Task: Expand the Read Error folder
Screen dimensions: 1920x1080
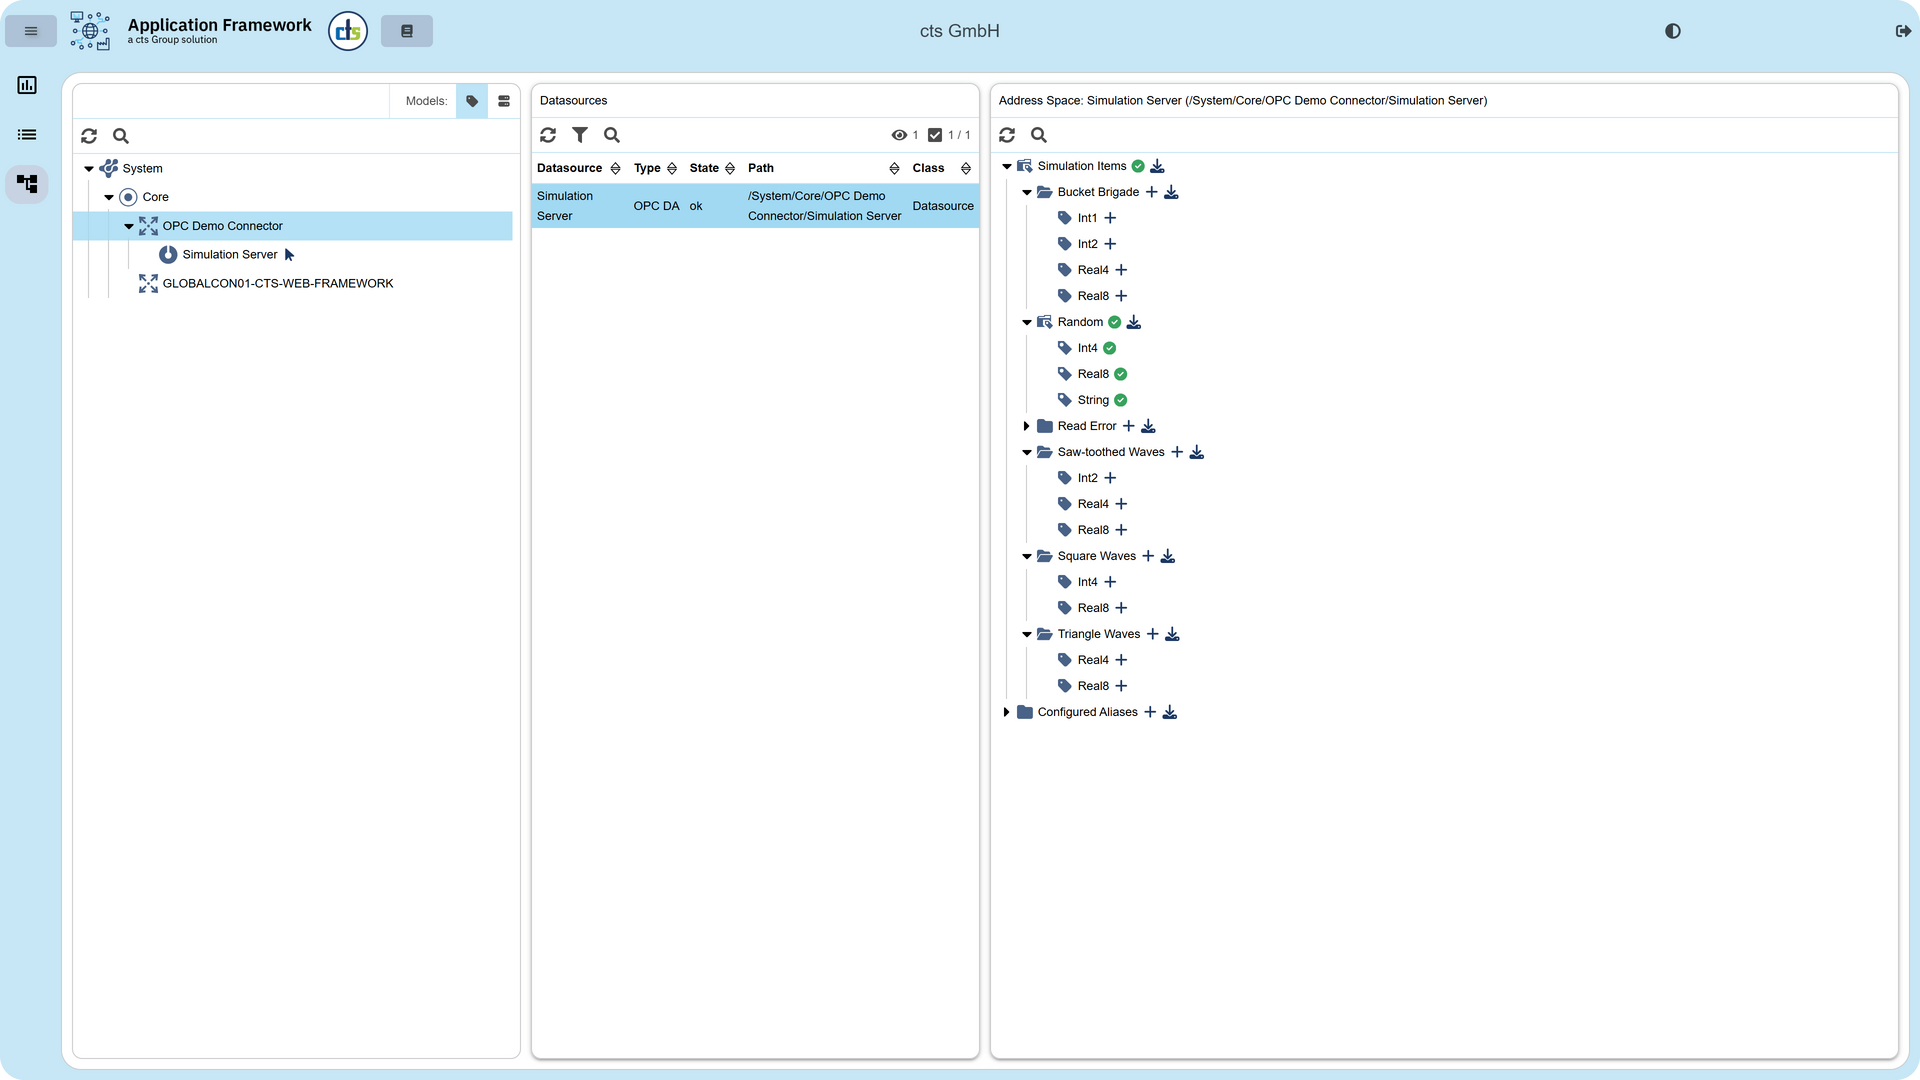Action: 1027,426
